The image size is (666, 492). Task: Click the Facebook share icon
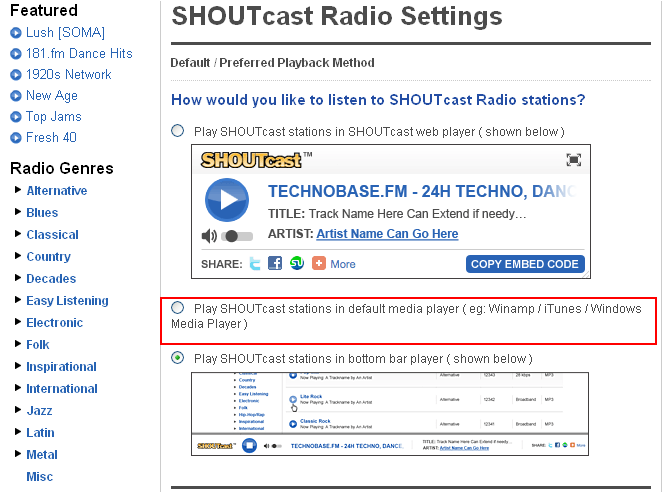(275, 263)
